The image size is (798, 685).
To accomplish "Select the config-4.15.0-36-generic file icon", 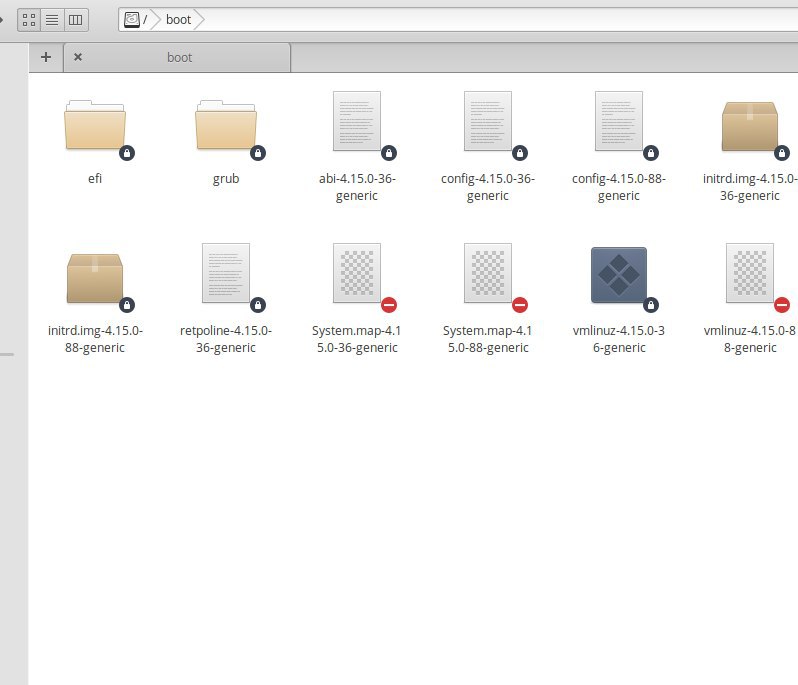I will [x=488, y=121].
